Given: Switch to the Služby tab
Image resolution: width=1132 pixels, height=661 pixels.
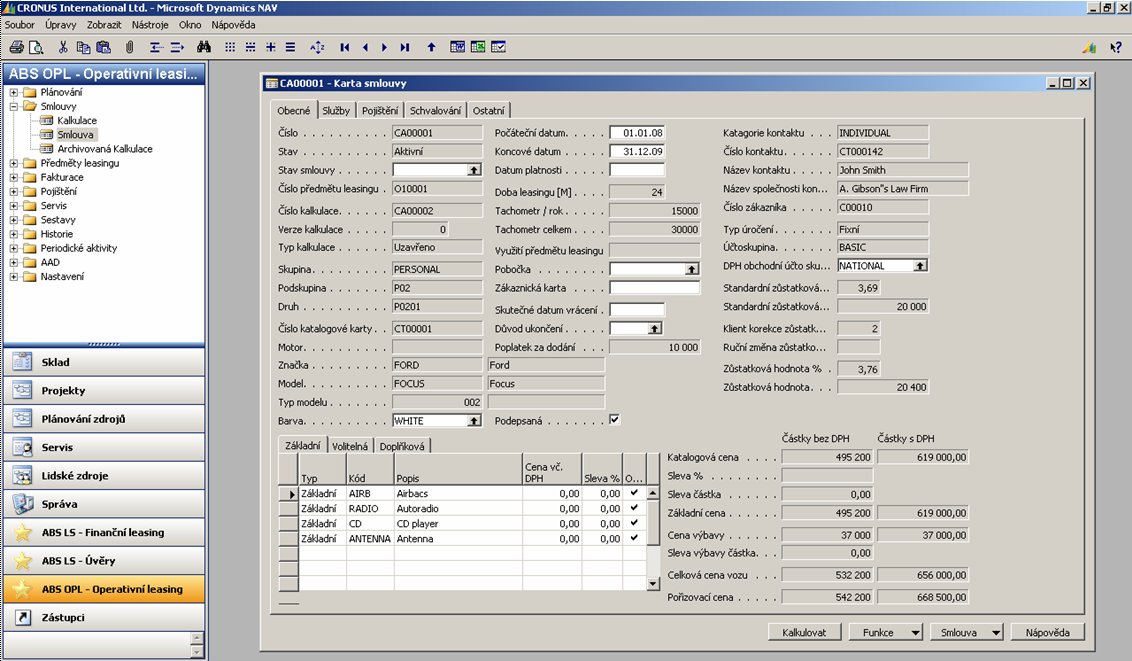Looking at the screenshot, I should [x=336, y=110].
